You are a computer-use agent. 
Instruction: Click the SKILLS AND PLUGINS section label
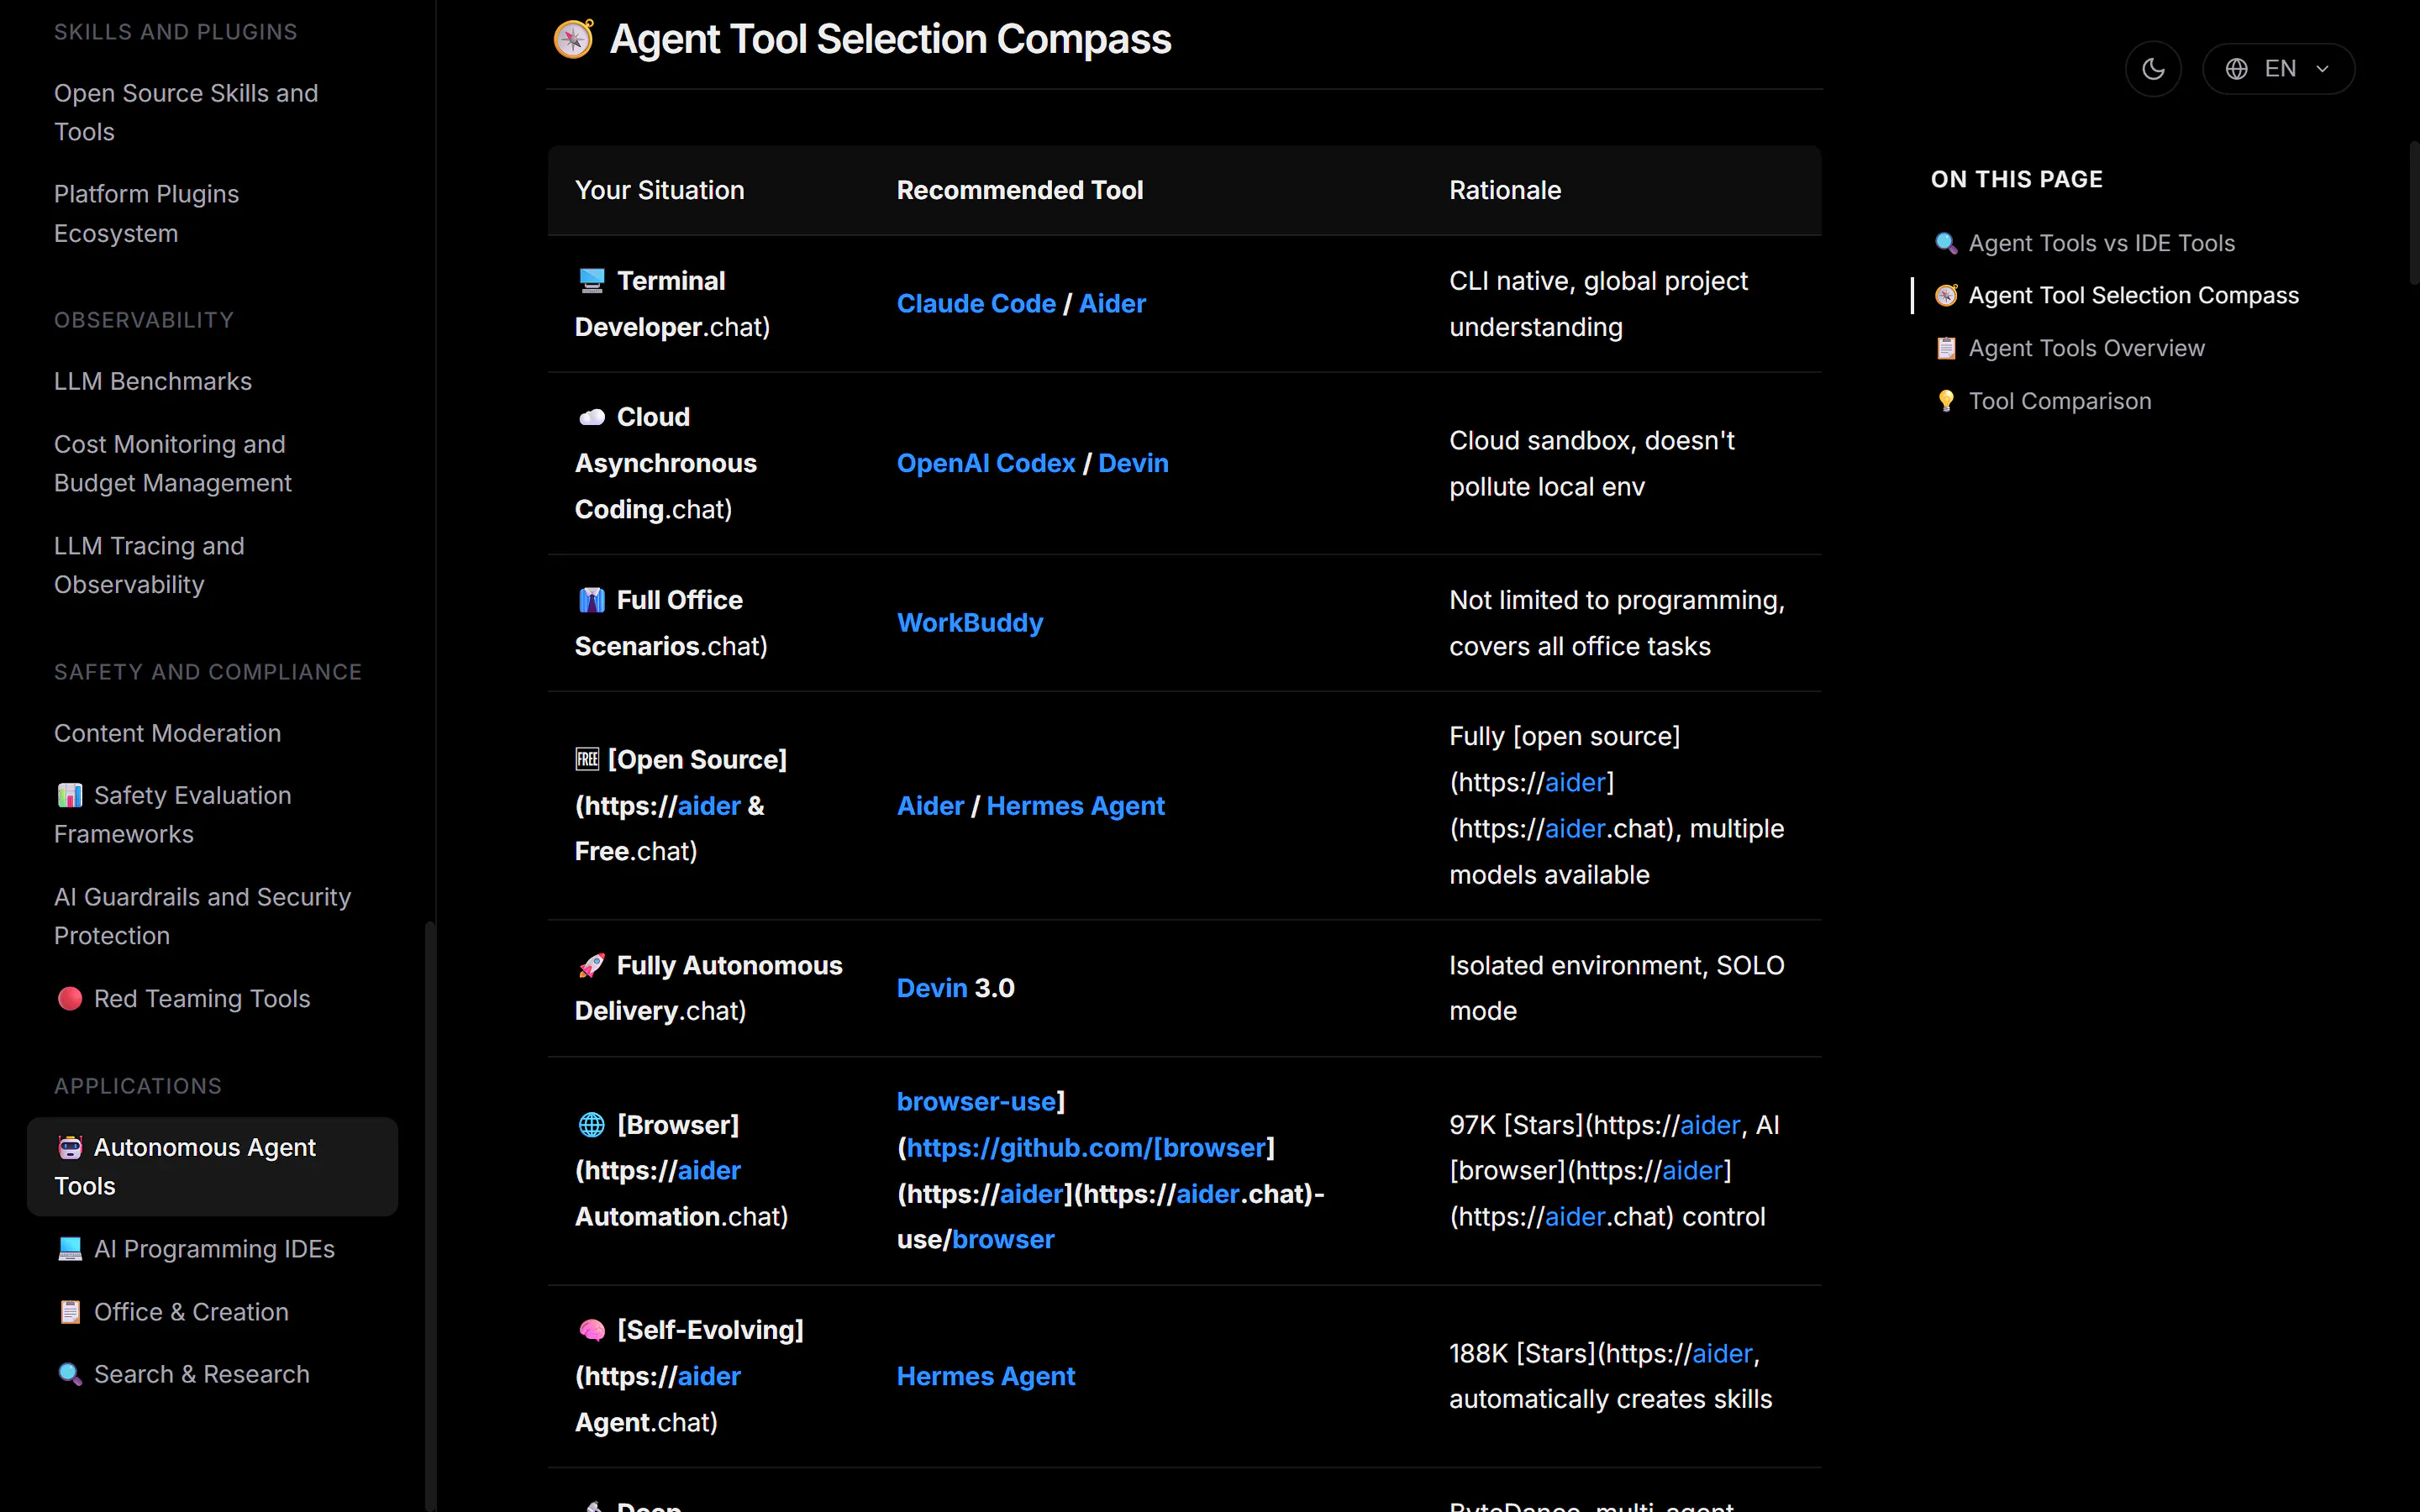[176, 32]
